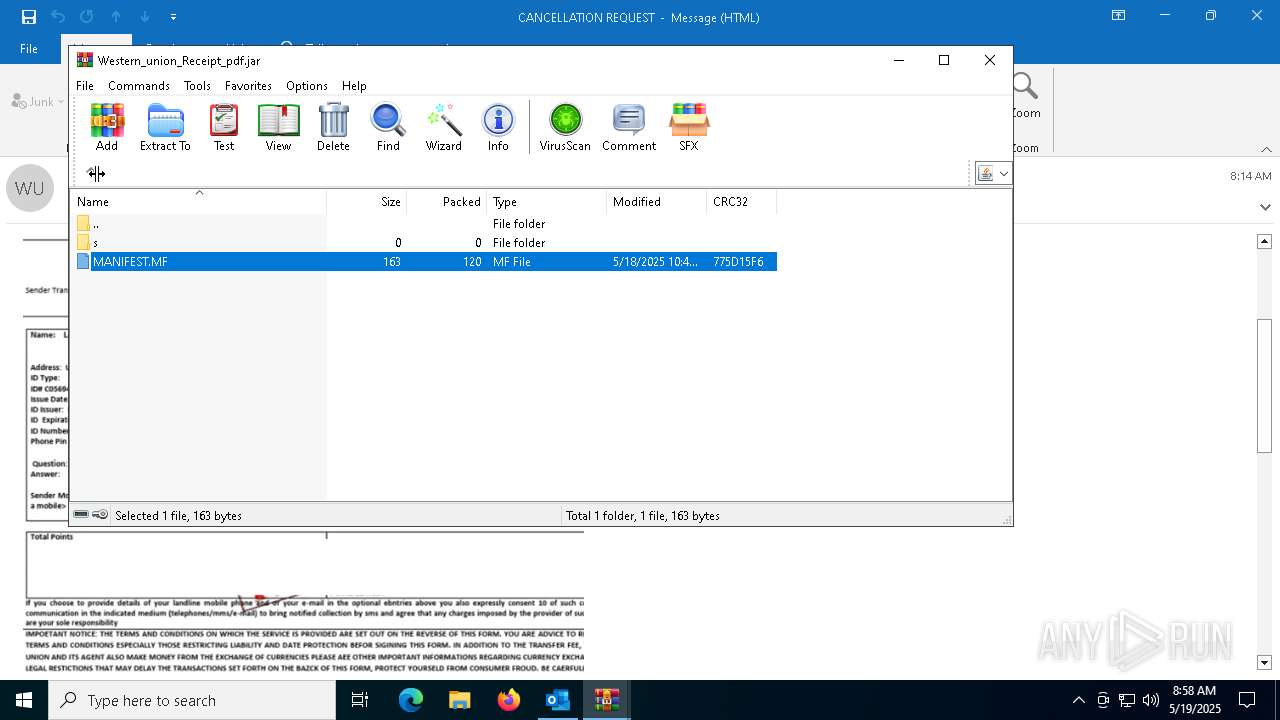Click the WU sender avatar

click(30, 188)
